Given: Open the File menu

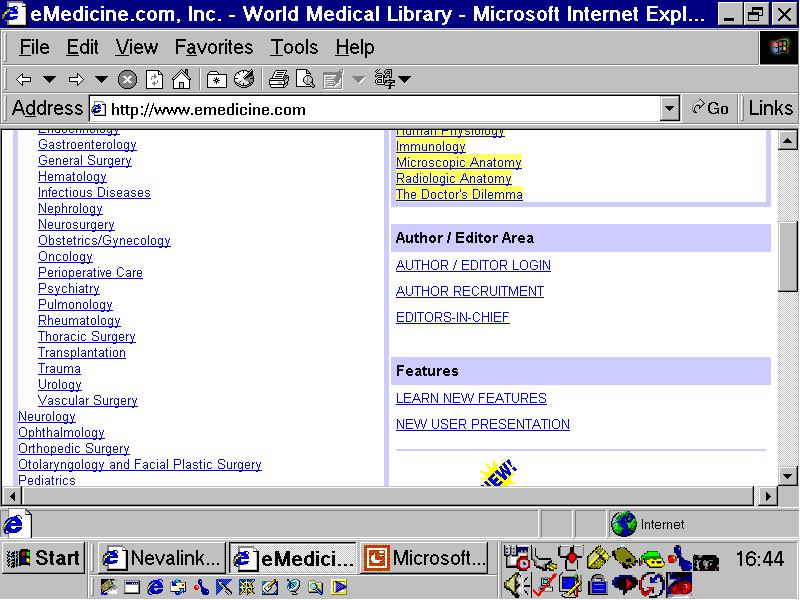Looking at the screenshot, I should [35, 47].
